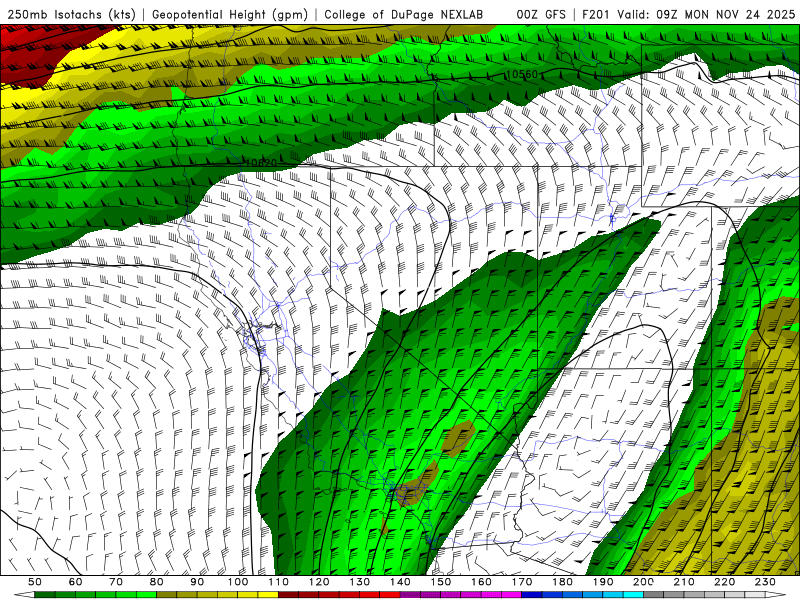Image resolution: width=800 pixels, height=600 pixels.
Task: Click the 'Geopotential Height (gpm)' title text
Action: (230, 14)
